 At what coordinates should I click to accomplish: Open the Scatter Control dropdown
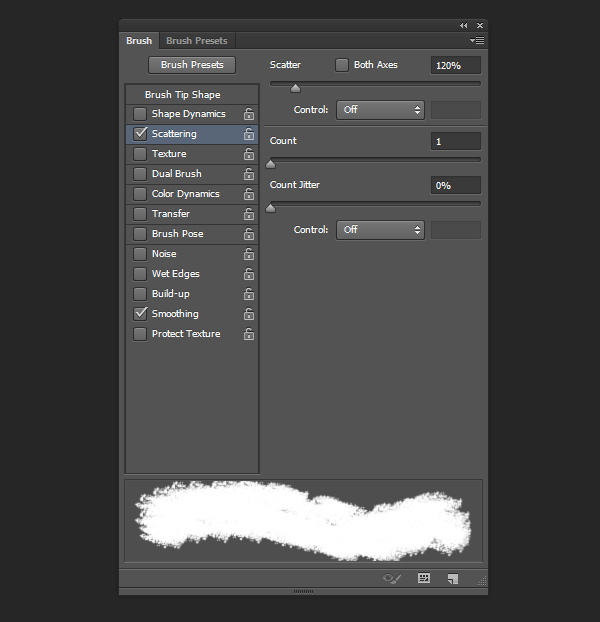380,110
